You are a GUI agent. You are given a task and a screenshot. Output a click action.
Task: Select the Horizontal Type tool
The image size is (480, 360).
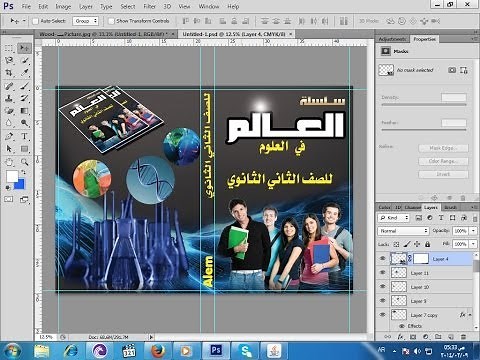[24, 136]
